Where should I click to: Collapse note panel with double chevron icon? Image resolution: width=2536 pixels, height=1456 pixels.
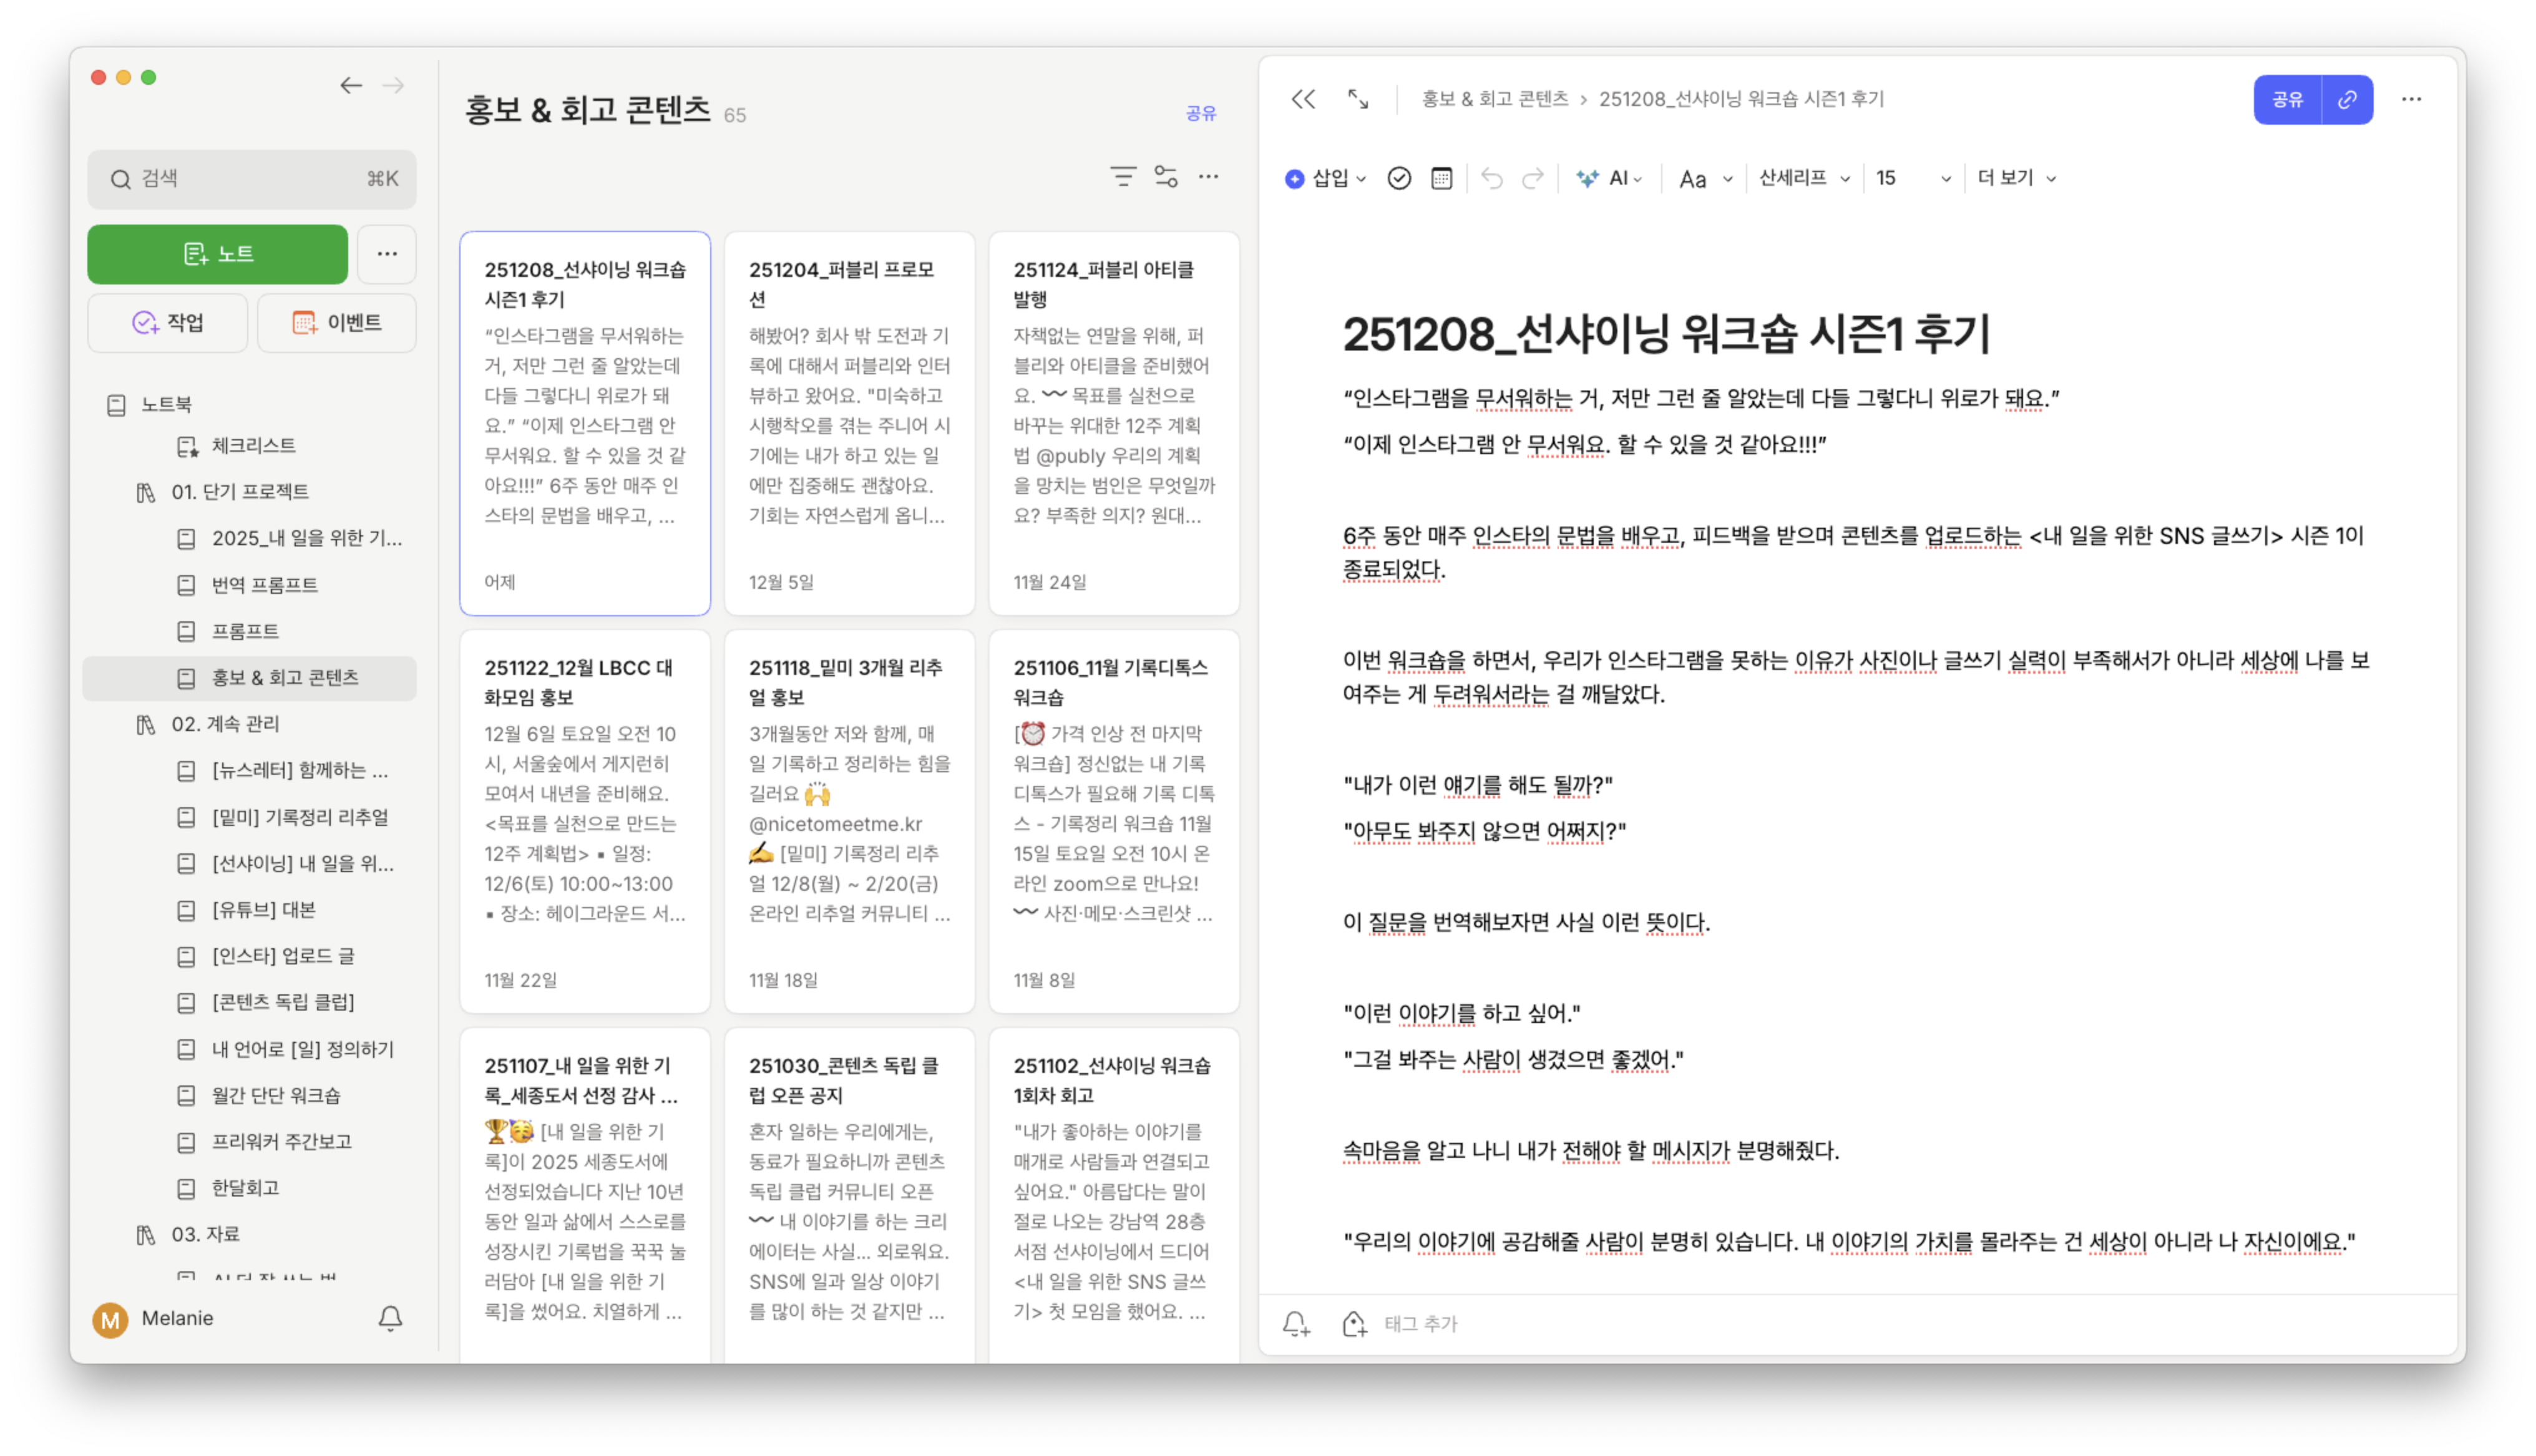[1303, 99]
